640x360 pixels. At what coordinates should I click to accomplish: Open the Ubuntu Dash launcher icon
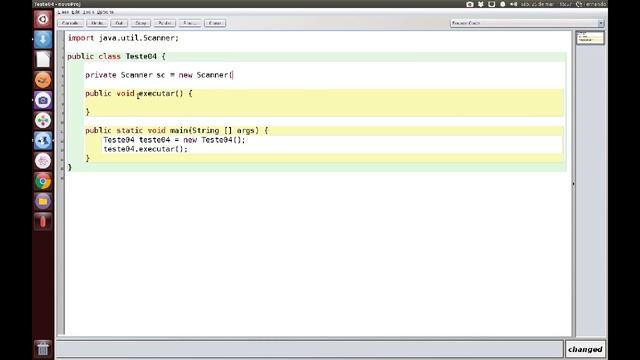[43, 19]
